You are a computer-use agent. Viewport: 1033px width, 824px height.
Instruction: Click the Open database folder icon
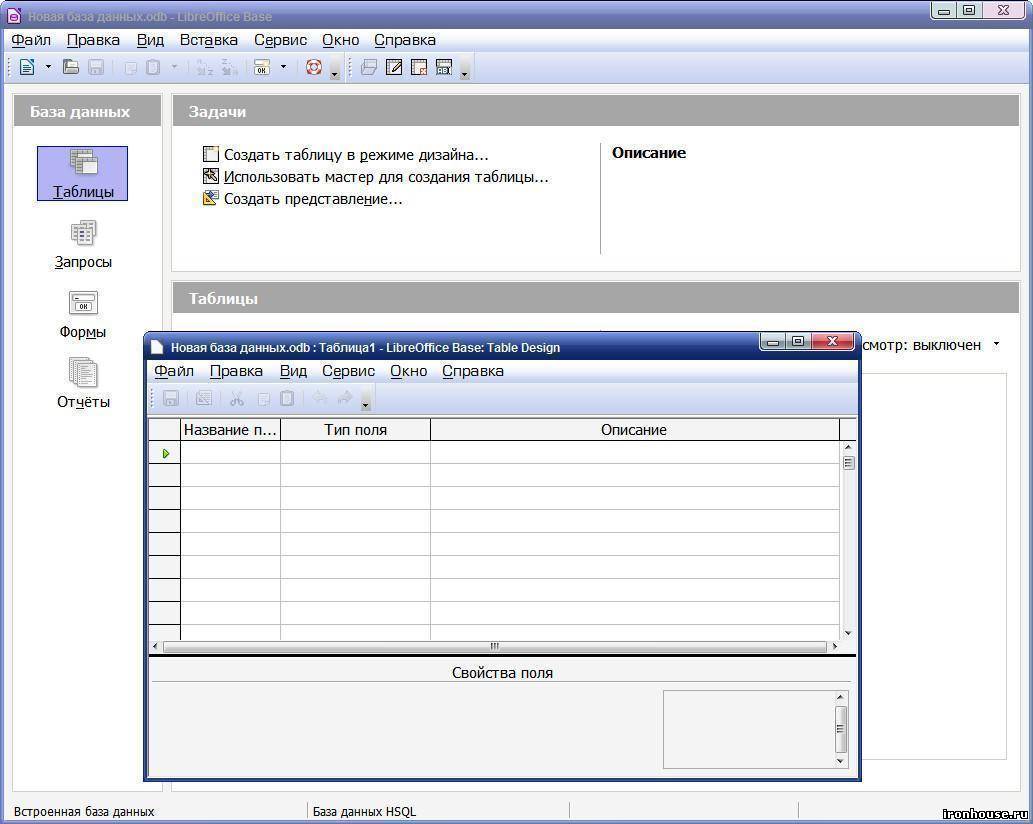tap(71, 67)
